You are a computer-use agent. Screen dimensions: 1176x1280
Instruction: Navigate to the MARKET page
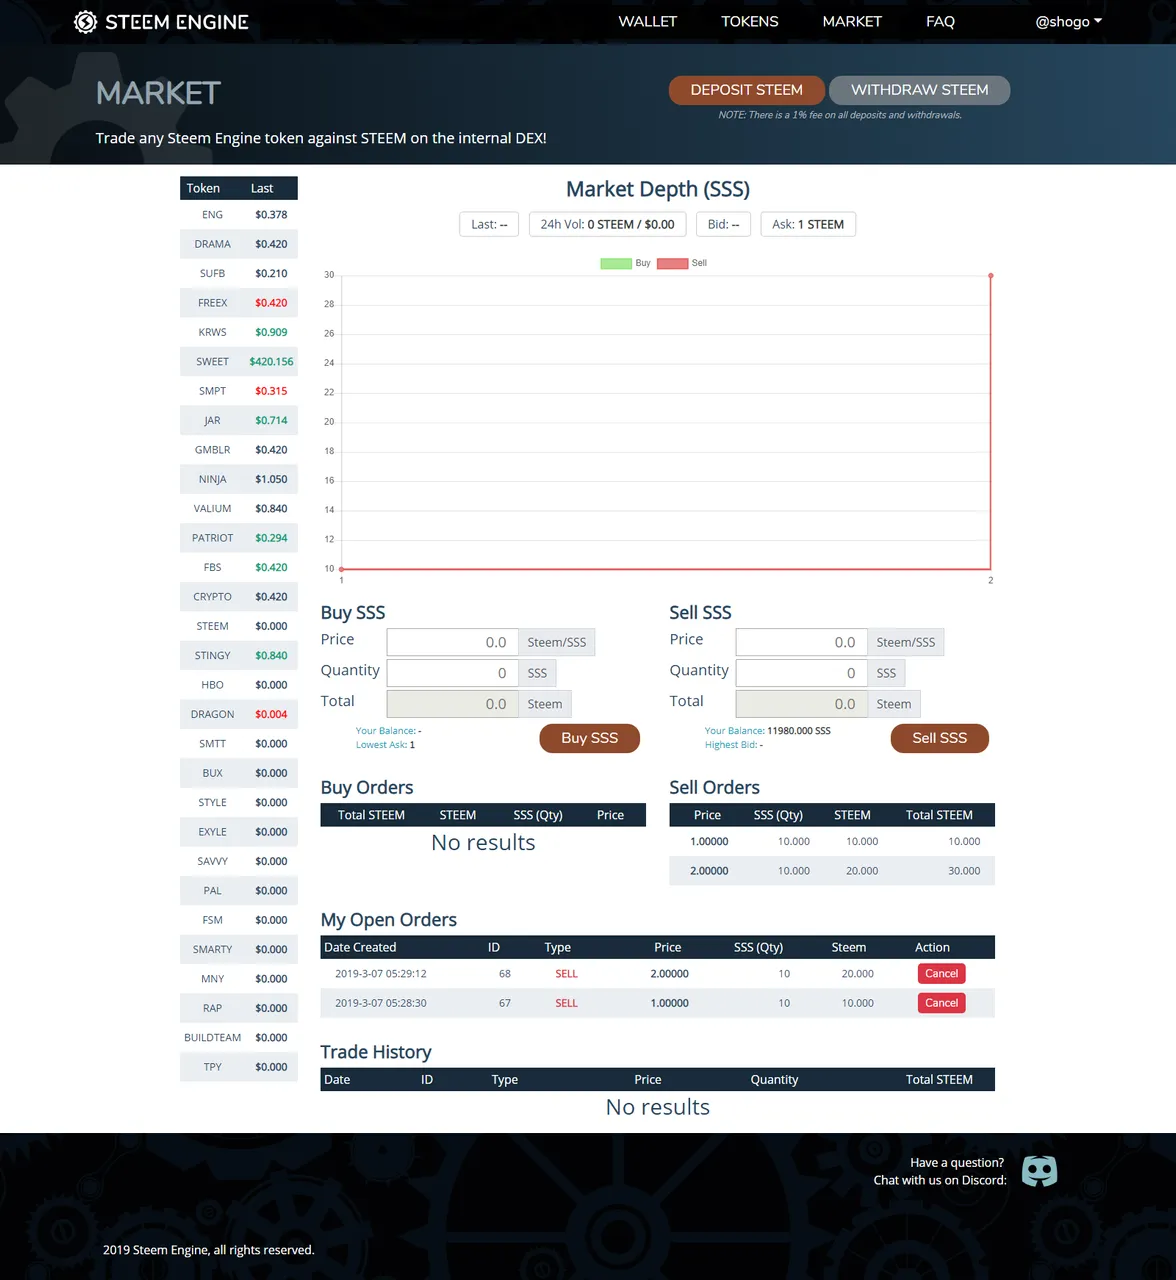click(x=852, y=22)
